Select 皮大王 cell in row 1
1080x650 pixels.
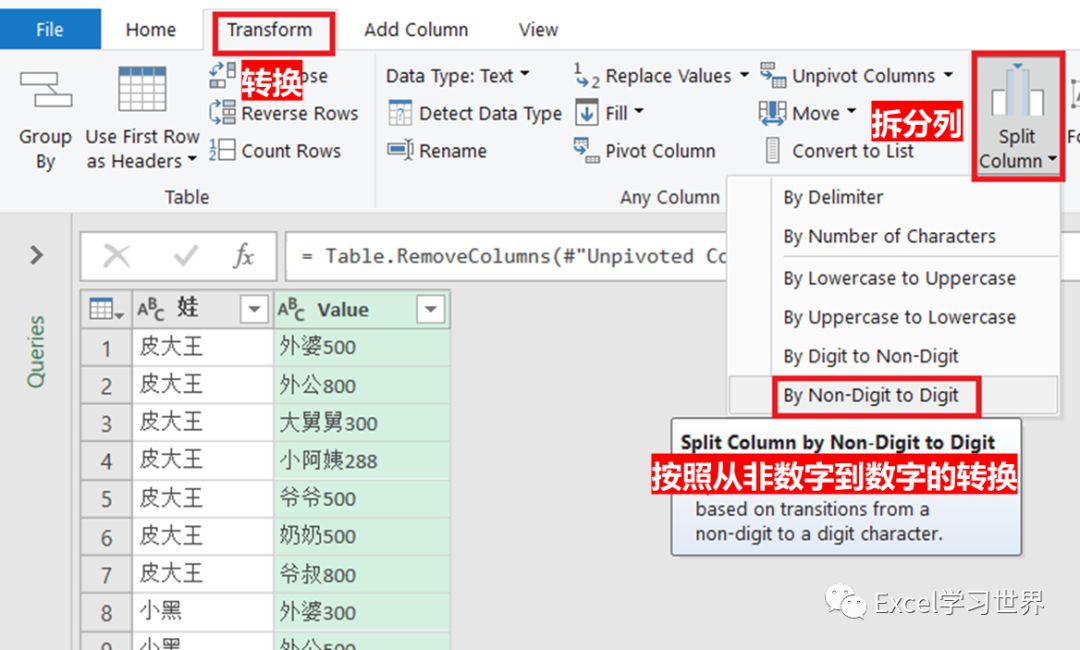point(202,347)
